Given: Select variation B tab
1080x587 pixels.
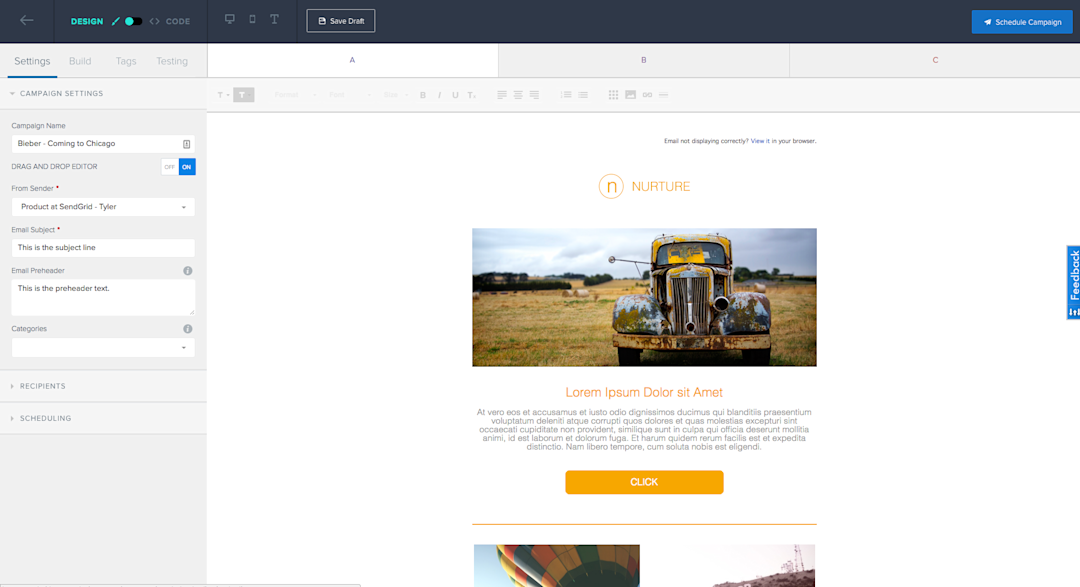Looking at the screenshot, I should click(x=644, y=61).
